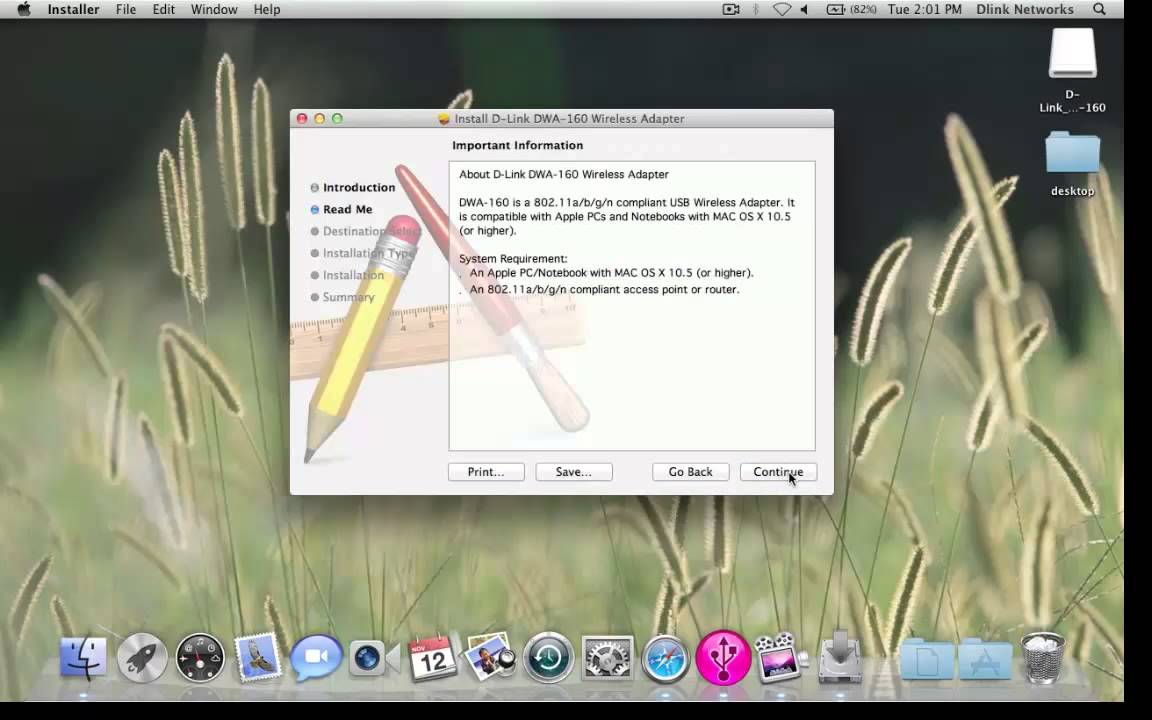Image resolution: width=1152 pixels, height=720 pixels.
Task: Open the Documents folder stack in Dock
Action: tap(927, 659)
